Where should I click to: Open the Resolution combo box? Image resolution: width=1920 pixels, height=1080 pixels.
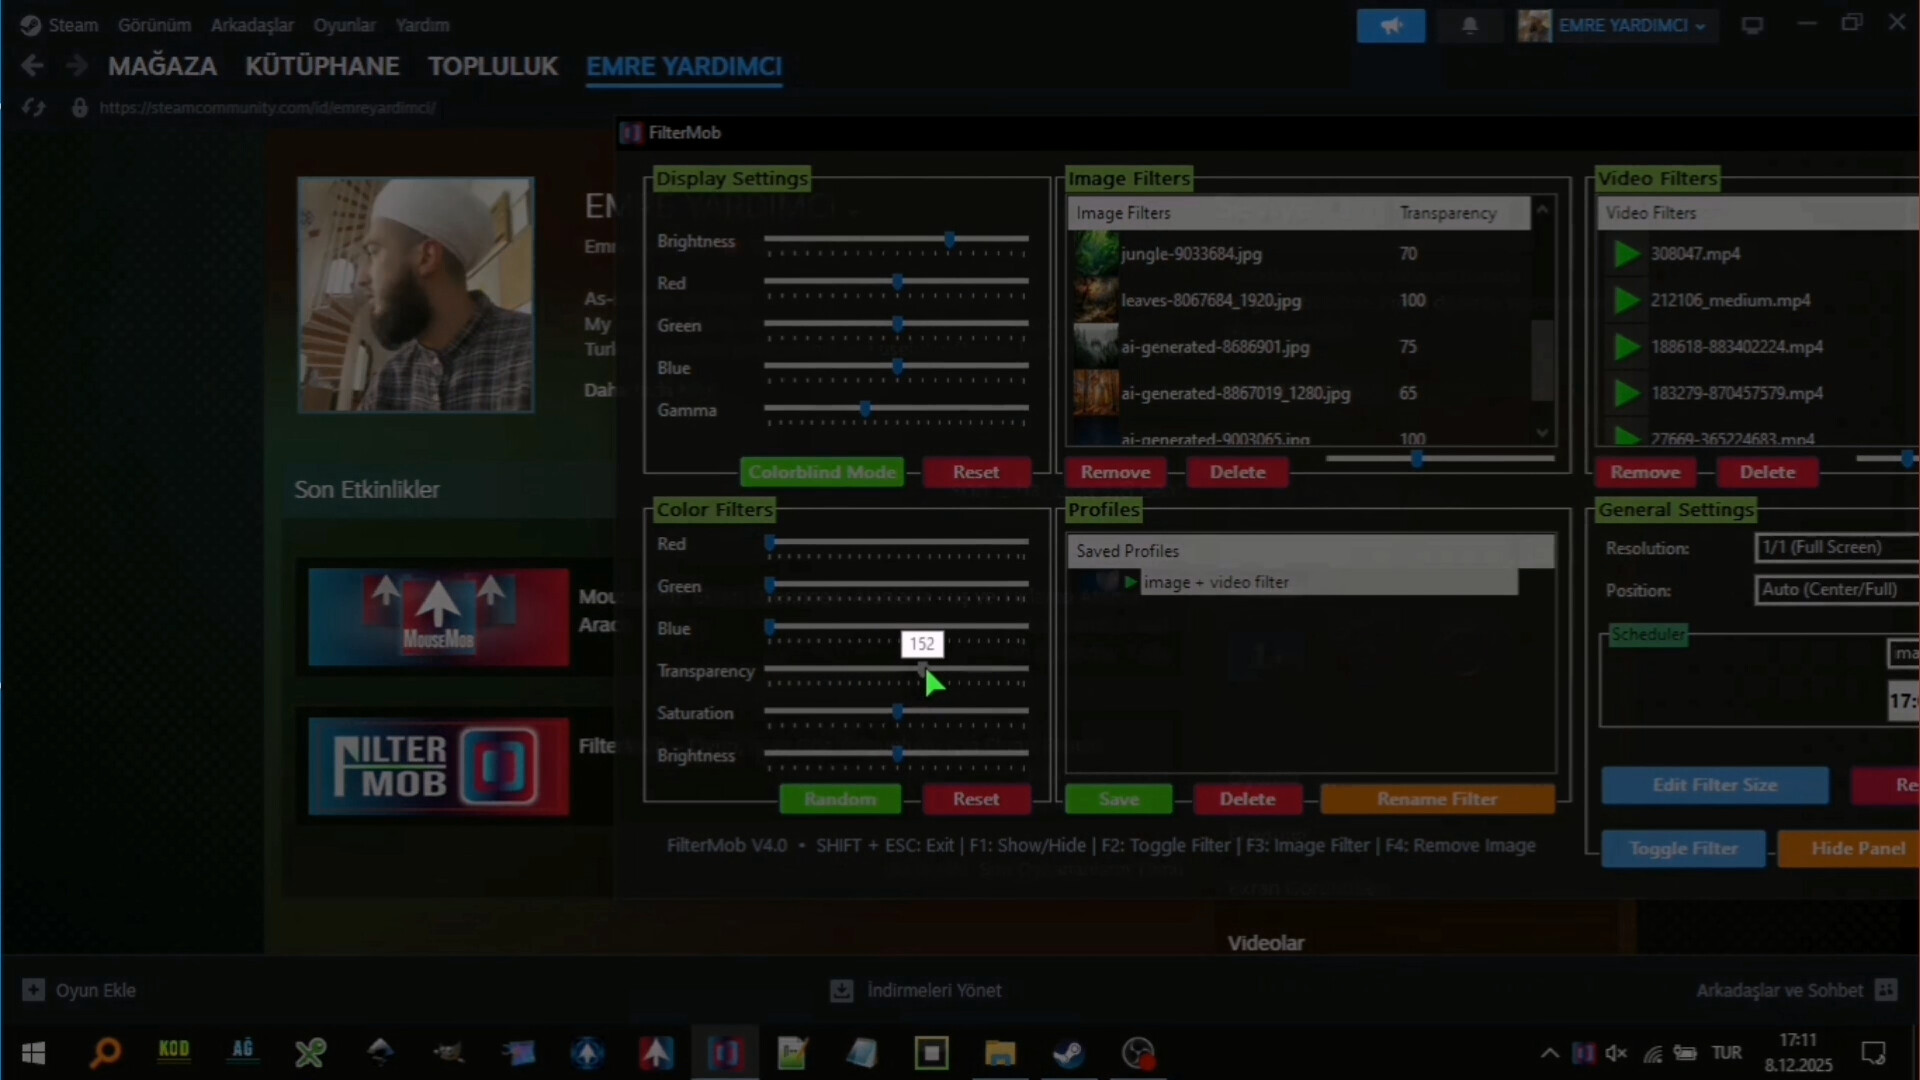click(x=1836, y=547)
